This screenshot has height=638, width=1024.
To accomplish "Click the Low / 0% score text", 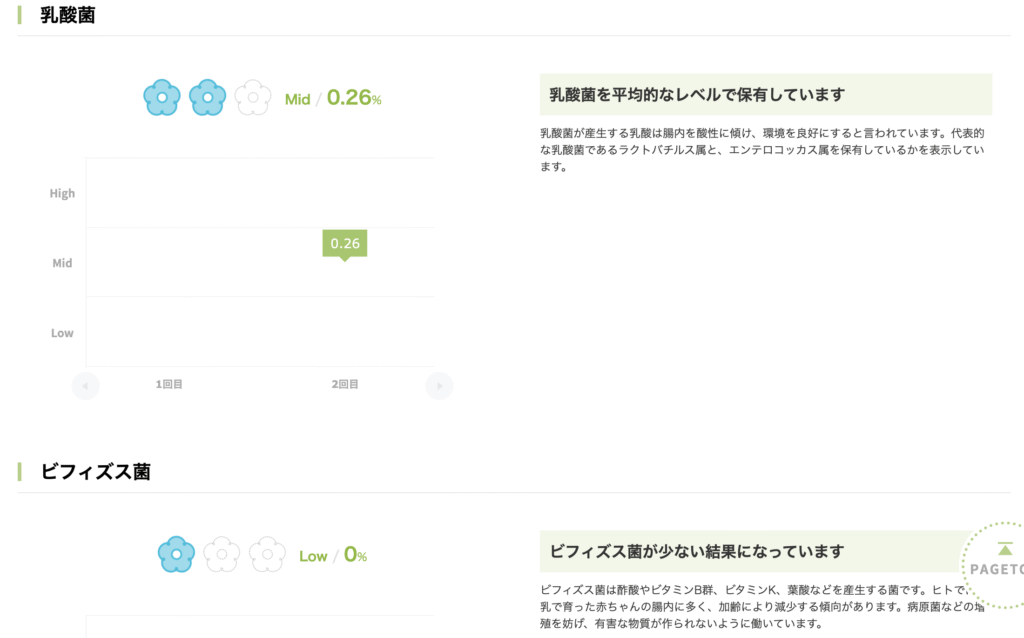I will coord(333,555).
